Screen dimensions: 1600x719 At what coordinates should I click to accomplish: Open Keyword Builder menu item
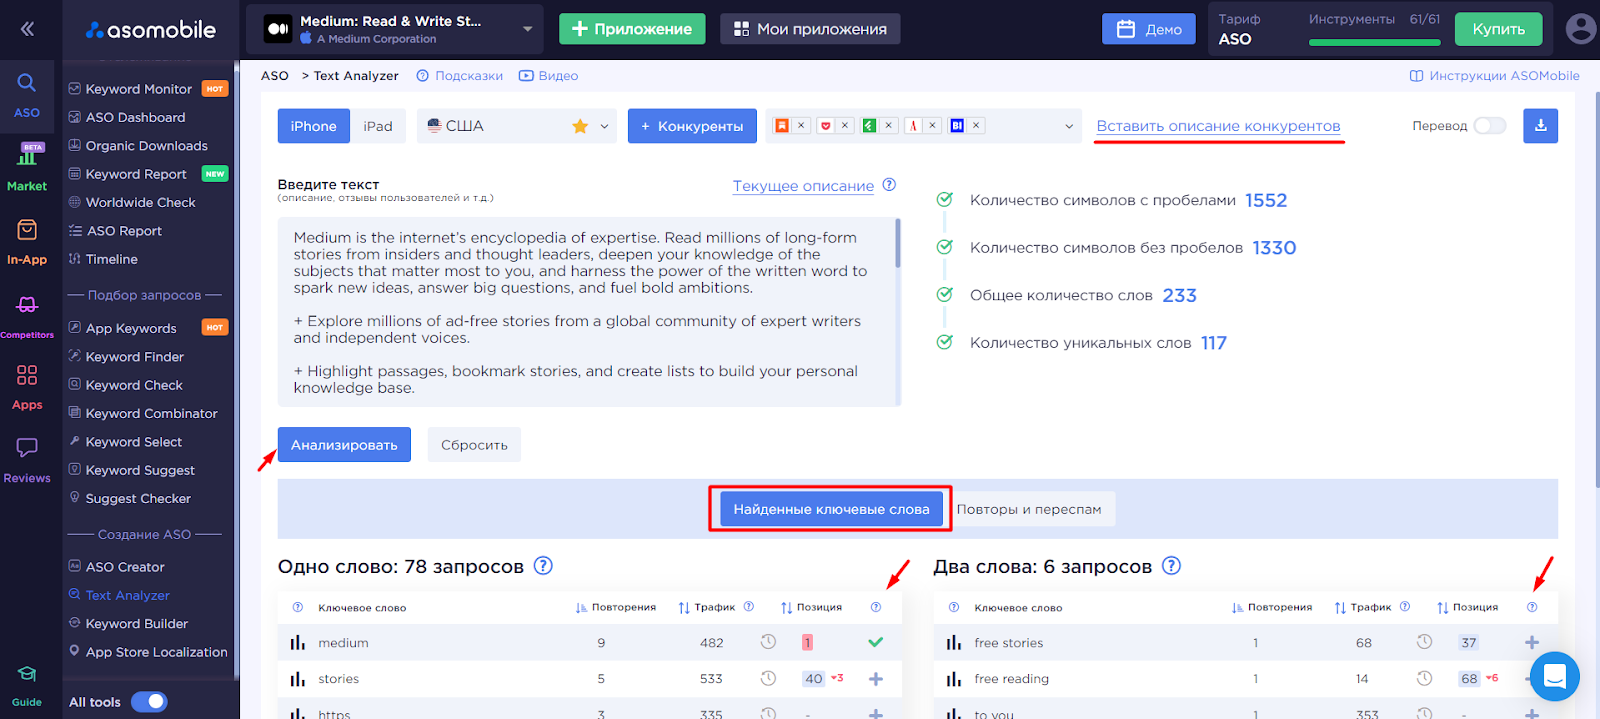click(x=136, y=623)
